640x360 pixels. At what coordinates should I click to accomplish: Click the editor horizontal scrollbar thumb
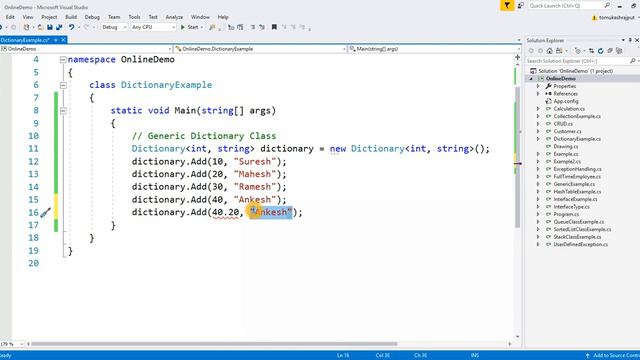tap(214, 344)
